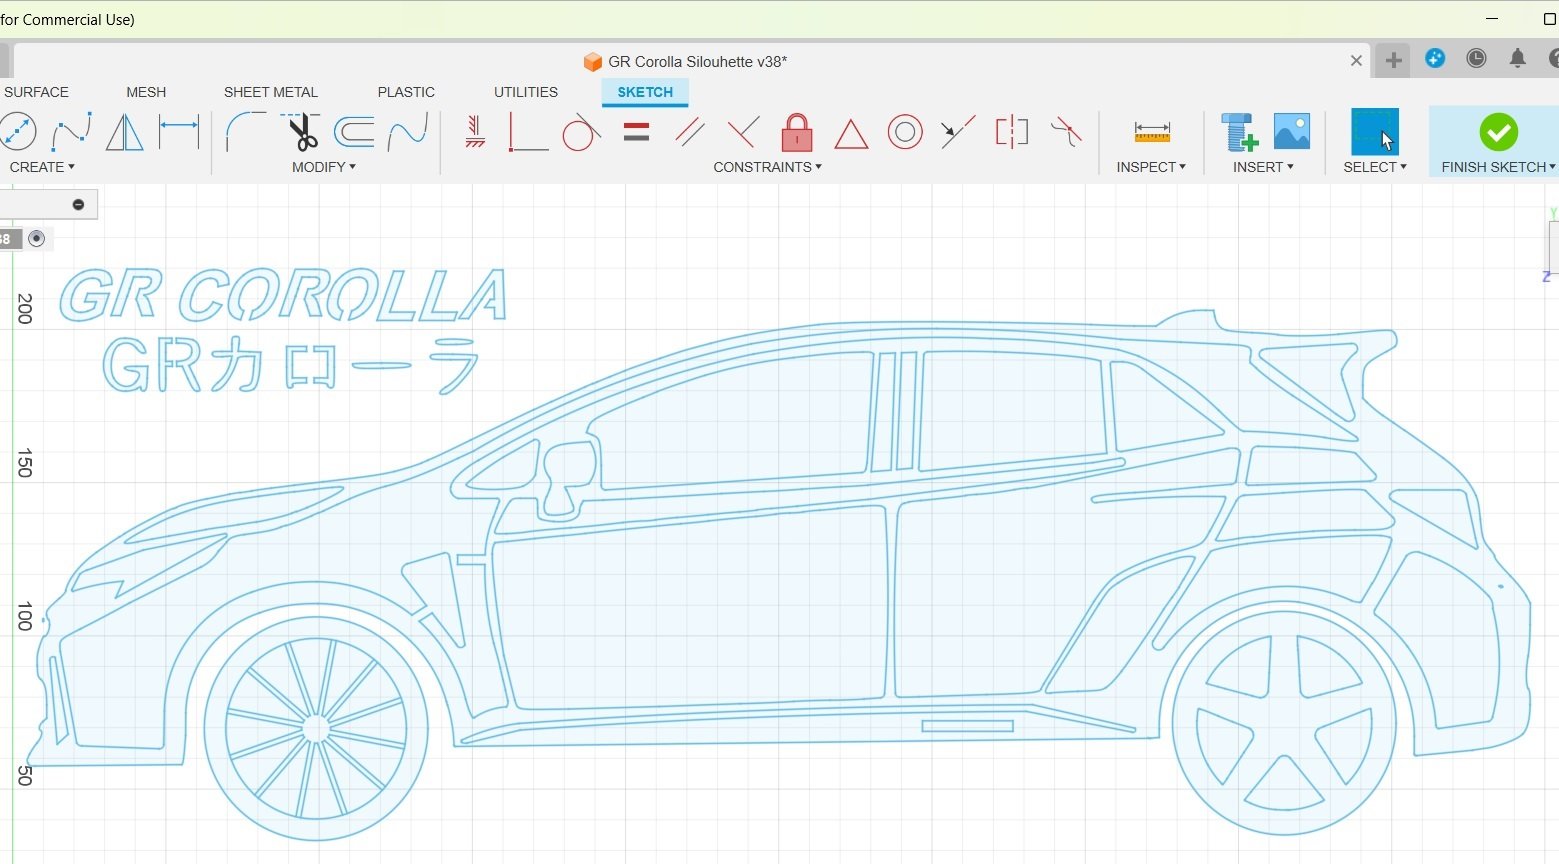Apply the Tangent constraint
The image size is (1559, 864).
[x=581, y=132]
